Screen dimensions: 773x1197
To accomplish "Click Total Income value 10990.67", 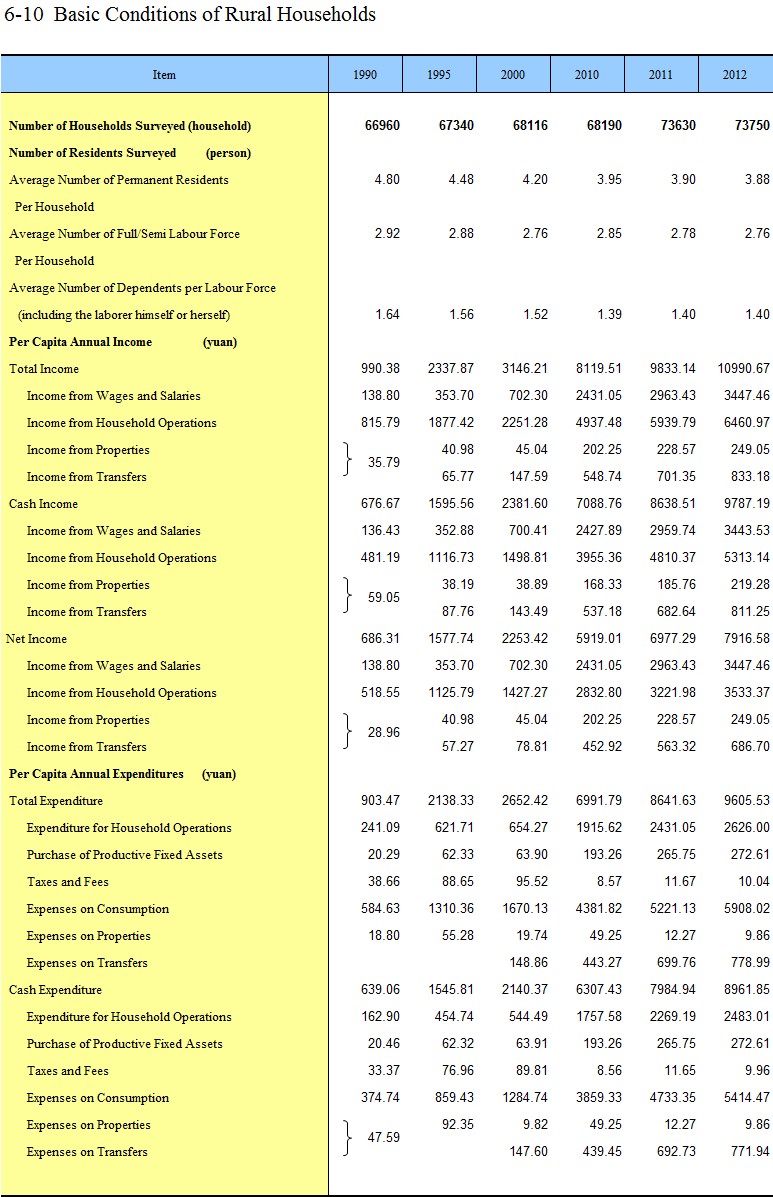I will pos(744,369).
